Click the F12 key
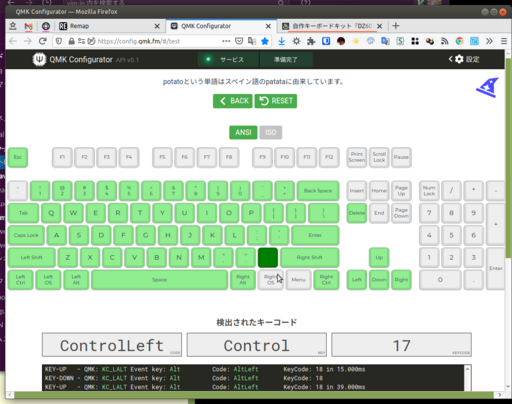 click(x=329, y=157)
